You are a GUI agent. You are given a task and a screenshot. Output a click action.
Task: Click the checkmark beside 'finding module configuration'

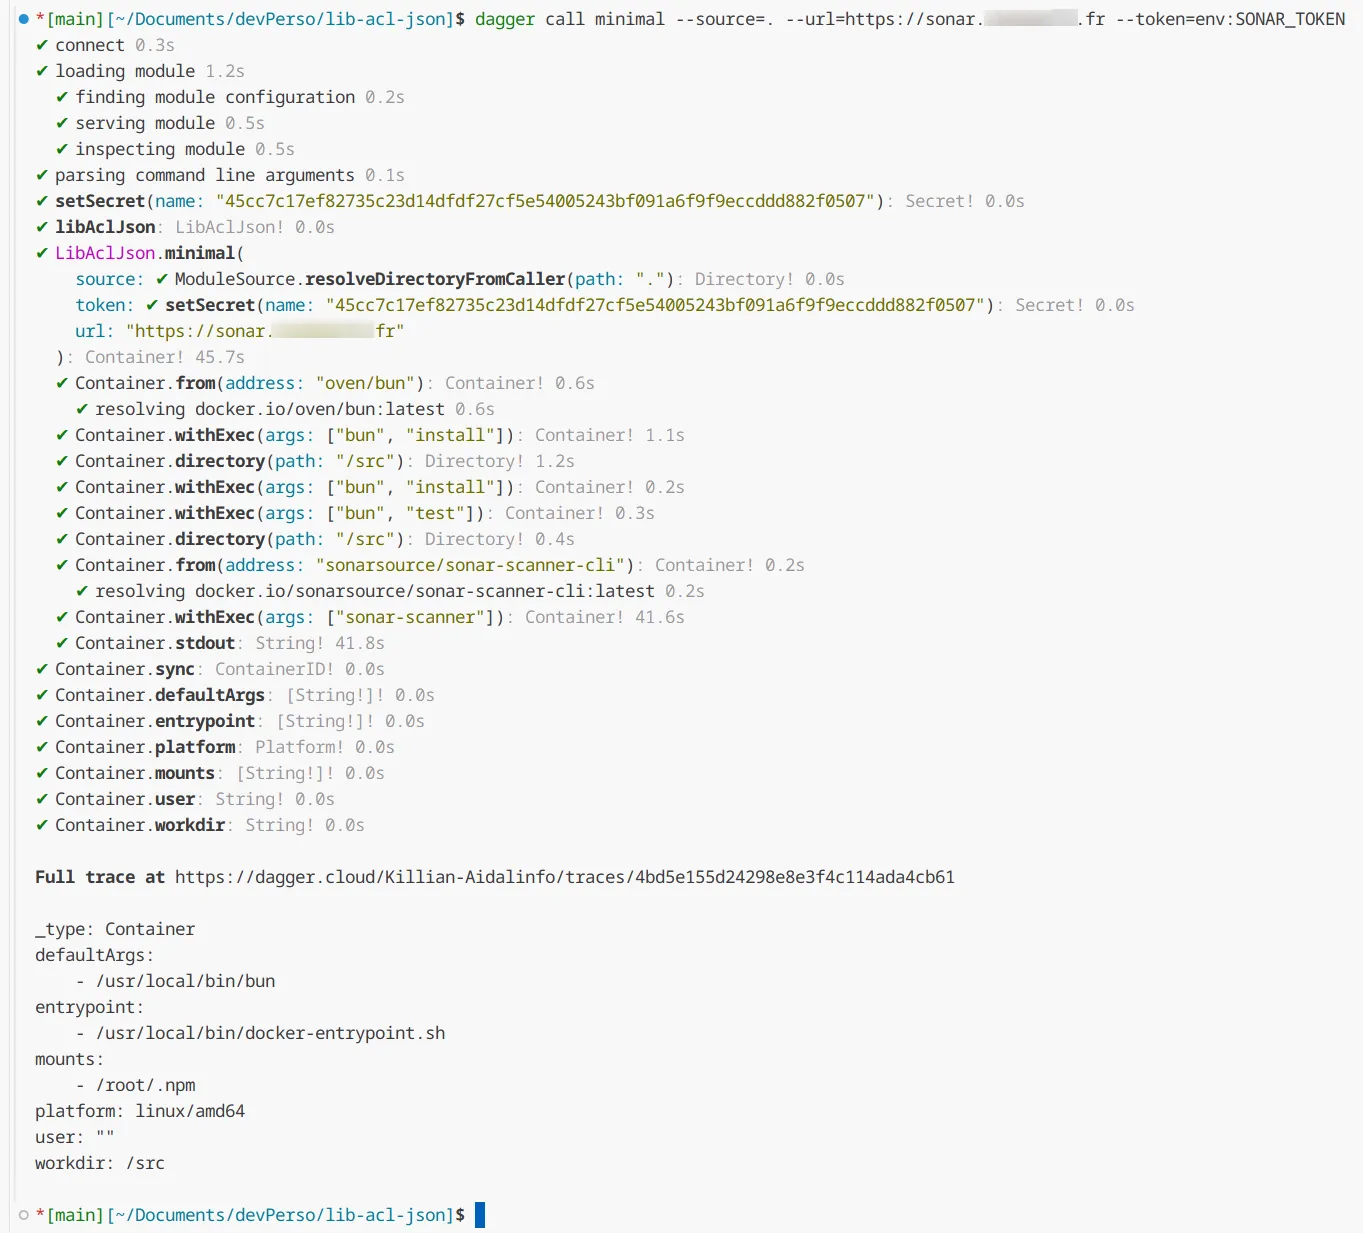click(x=62, y=97)
